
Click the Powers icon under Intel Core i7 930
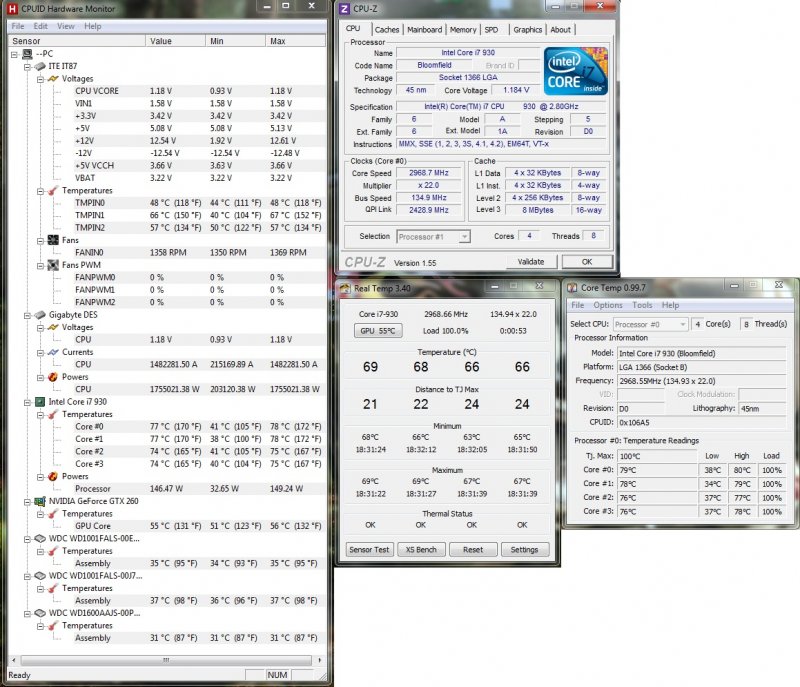(x=53, y=477)
